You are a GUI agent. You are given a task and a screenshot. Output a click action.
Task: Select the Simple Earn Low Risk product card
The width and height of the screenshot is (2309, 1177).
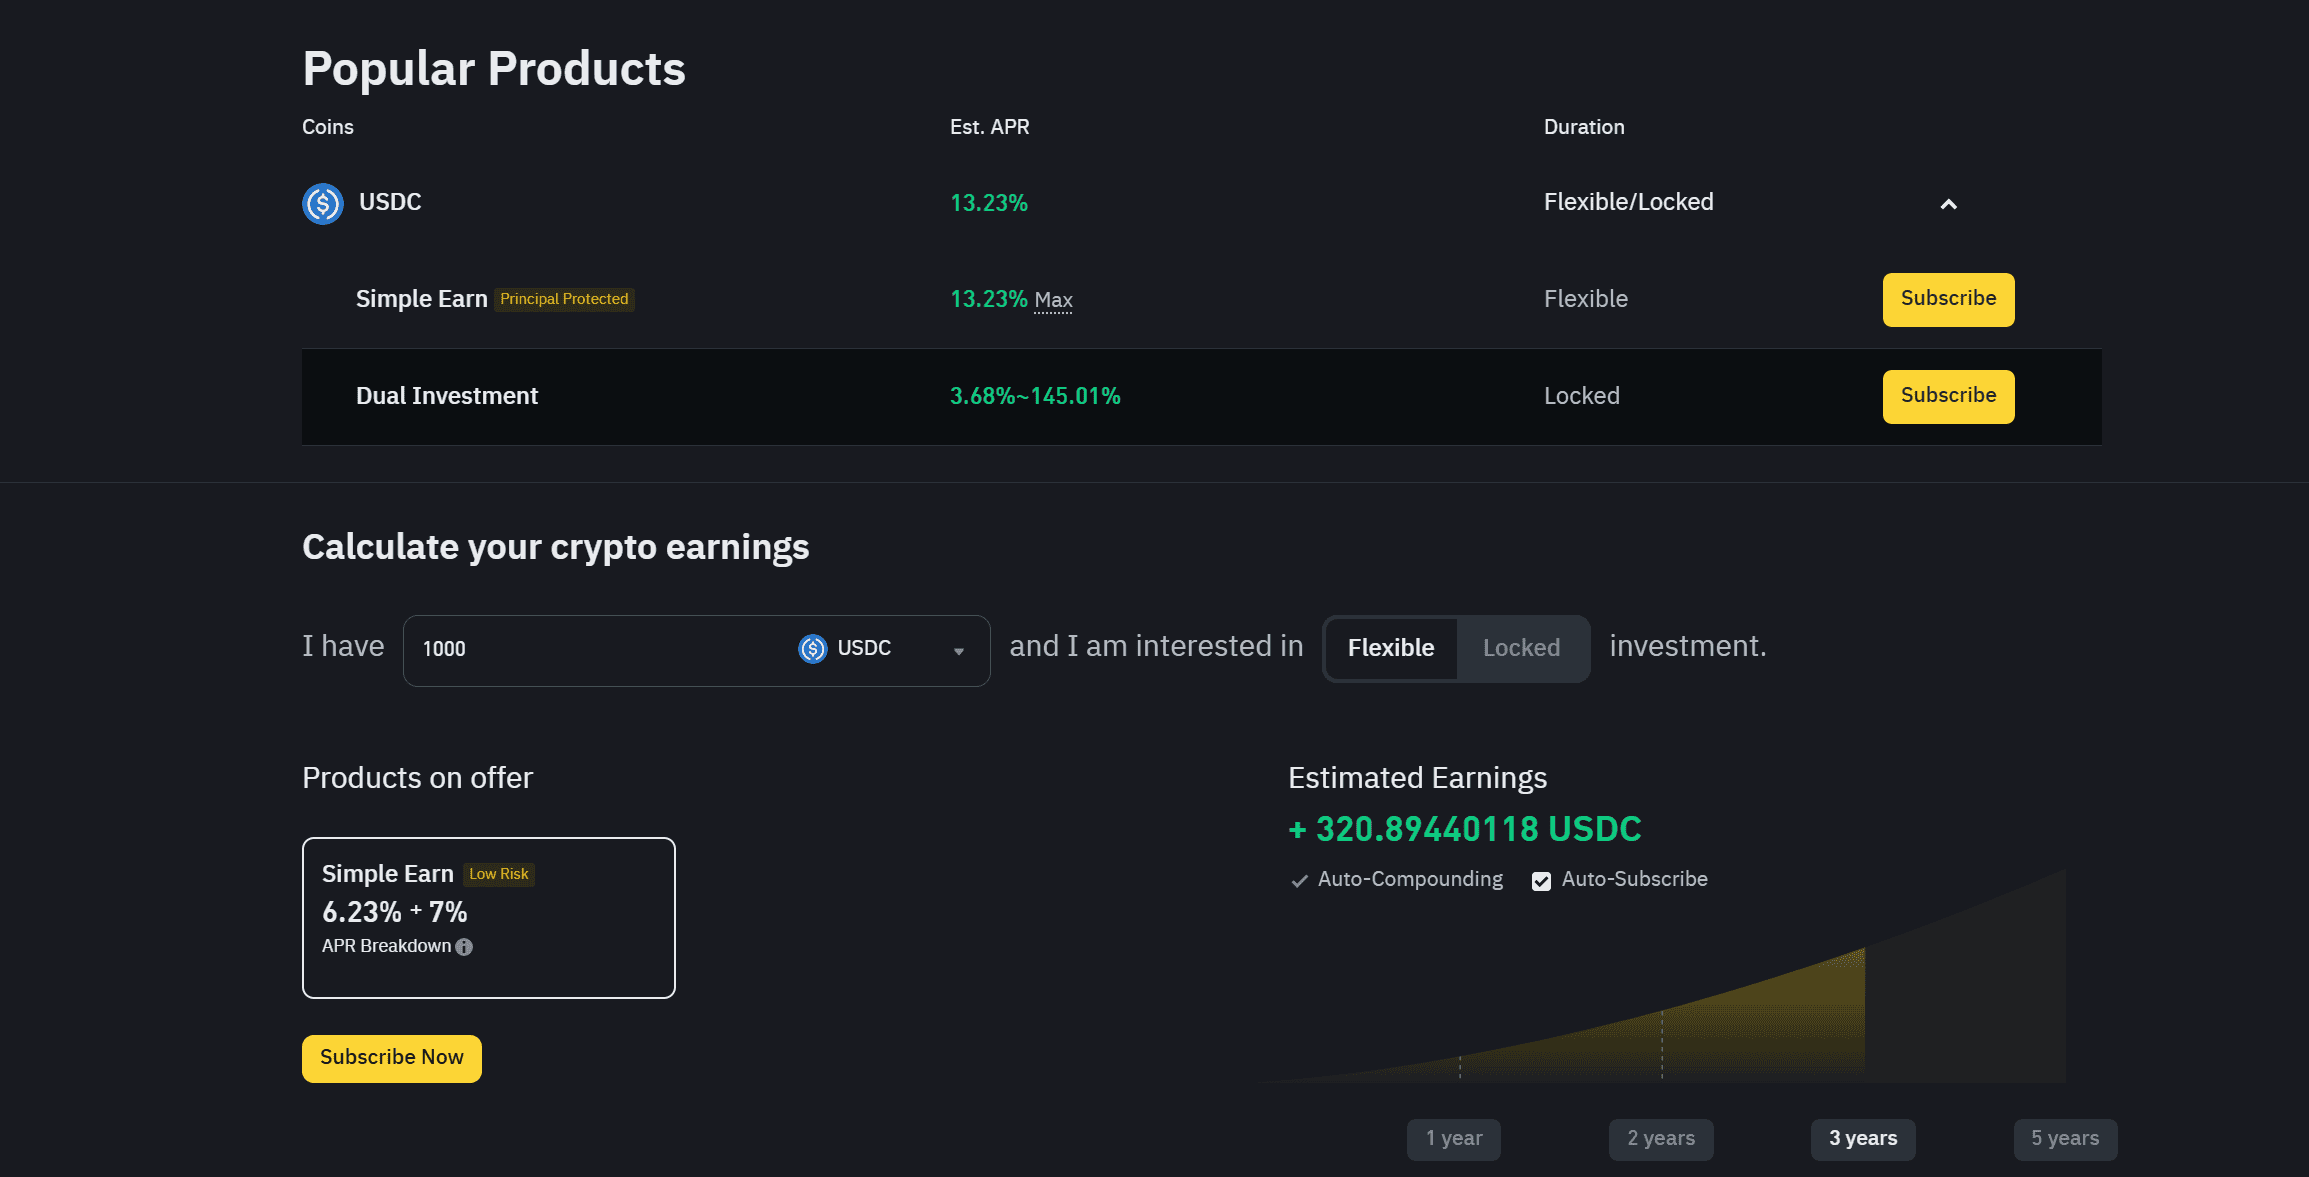(x=488, y=917)
